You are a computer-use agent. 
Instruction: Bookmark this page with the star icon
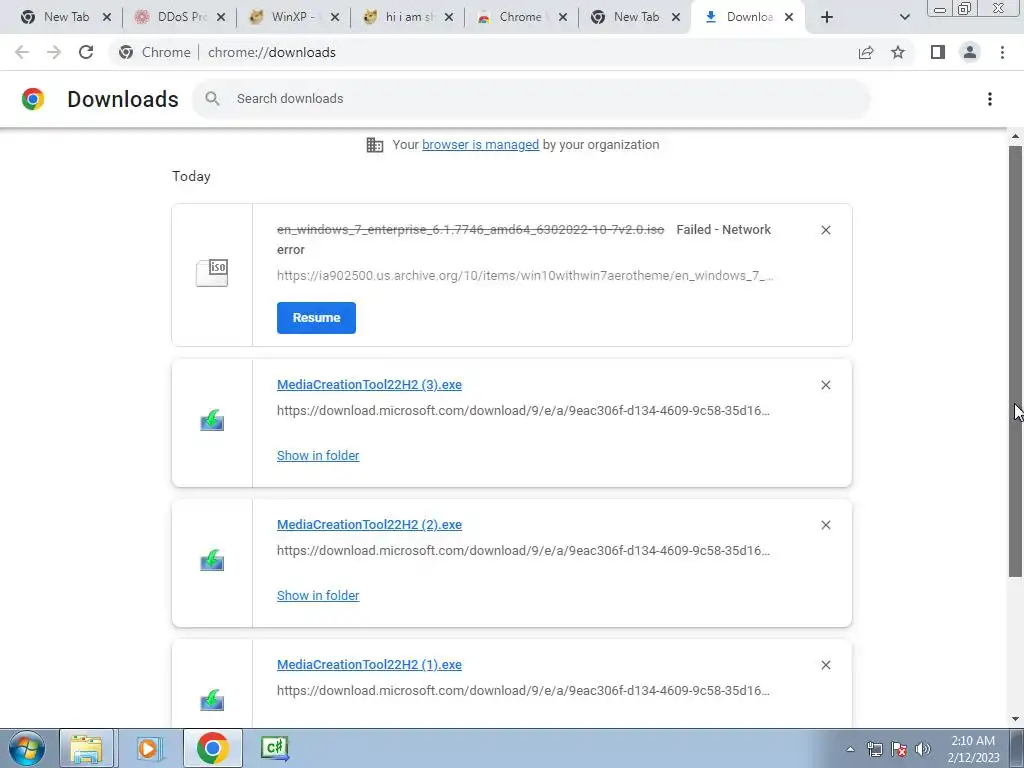898,52
